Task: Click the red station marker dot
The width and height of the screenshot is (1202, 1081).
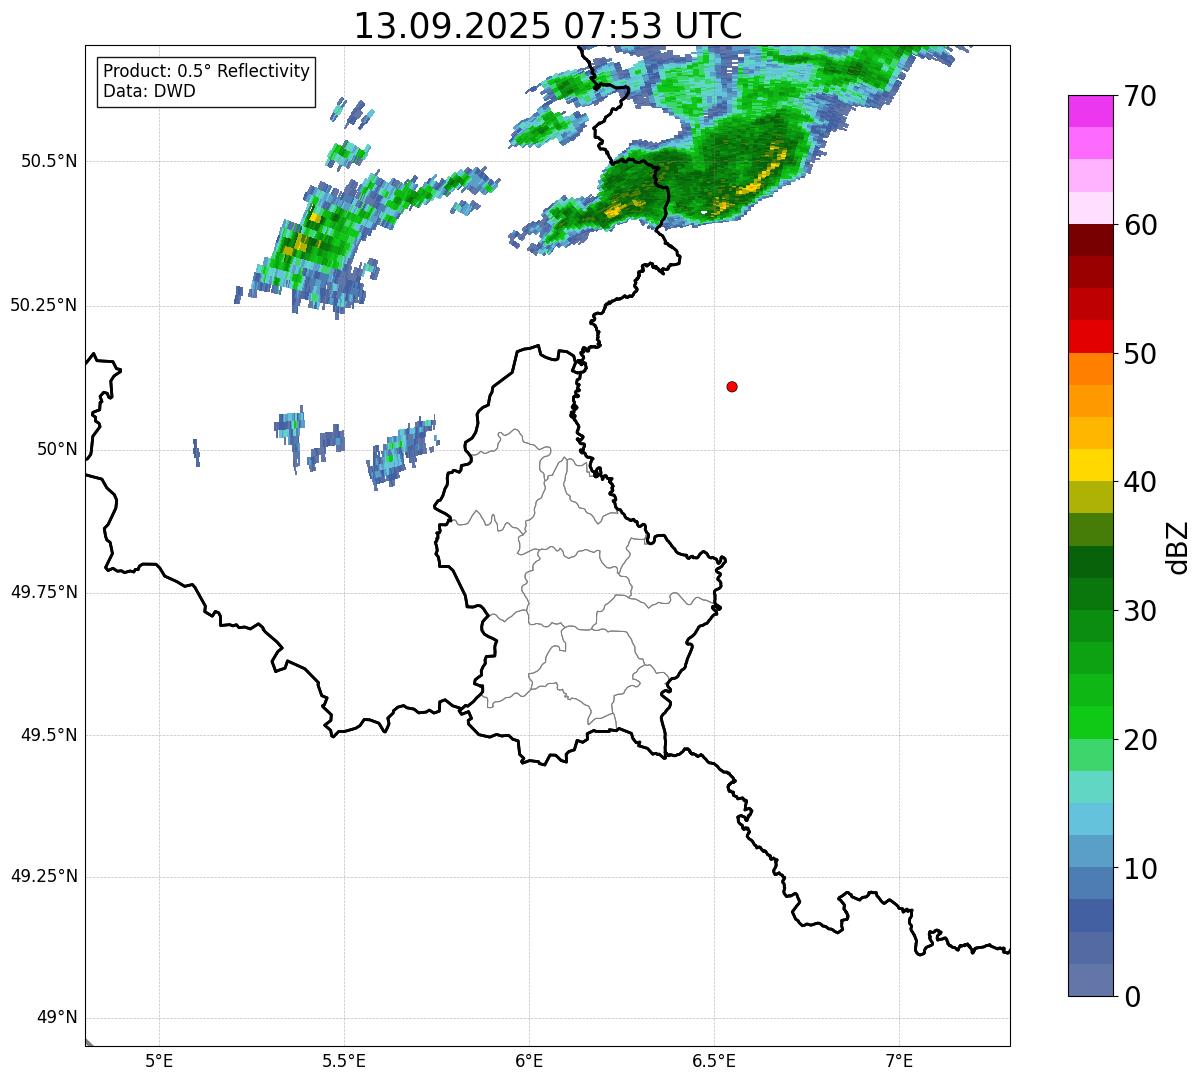Action: click(x=732, y=386)
